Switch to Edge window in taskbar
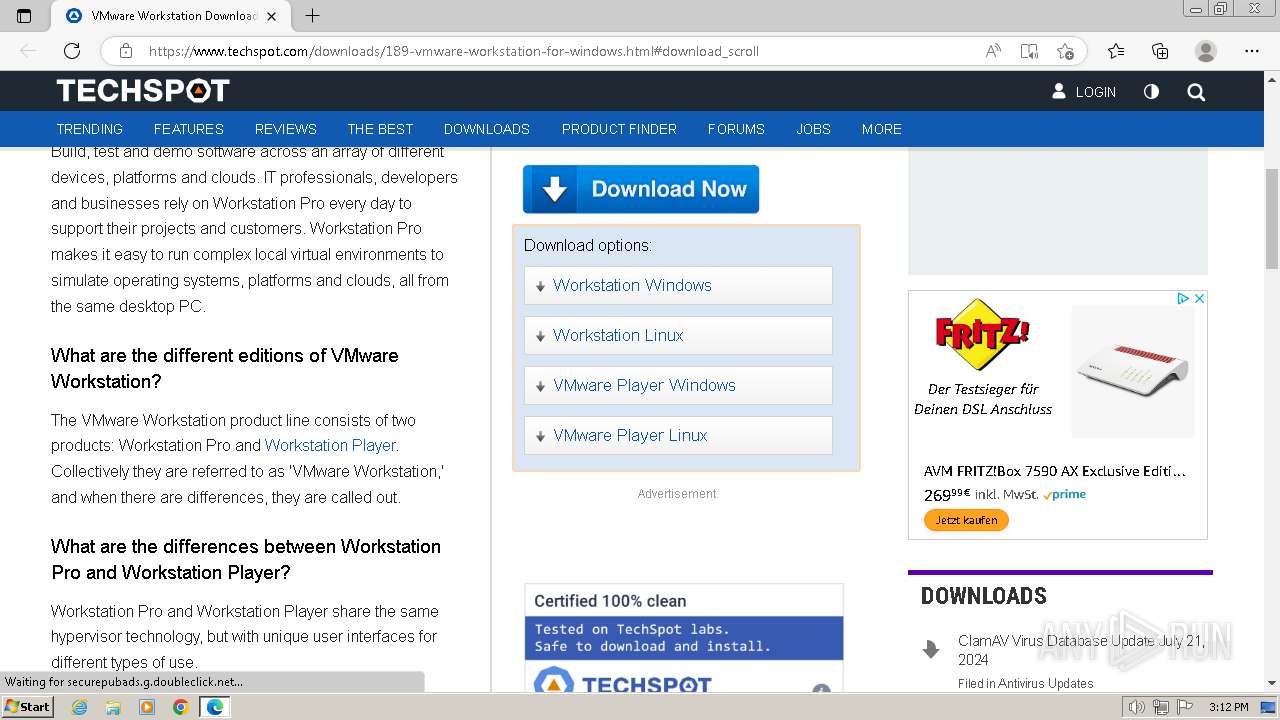The height and width of the screenshot is (720, 1280). click(215, 707)
